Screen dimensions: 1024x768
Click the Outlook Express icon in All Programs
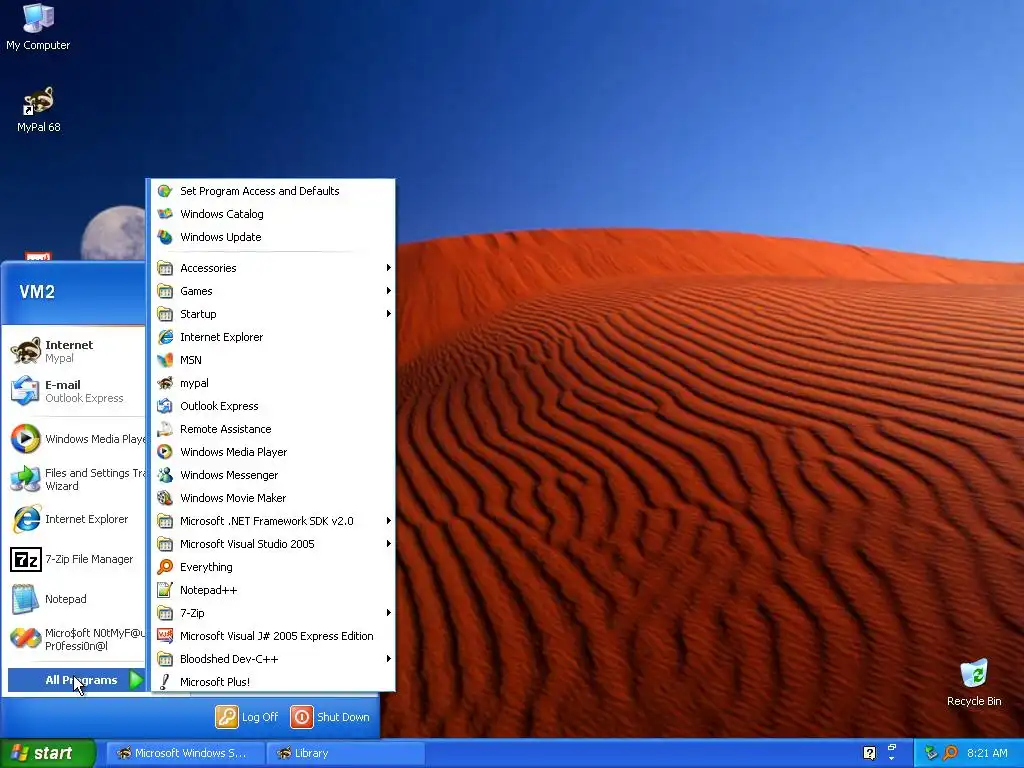click(165, 406)
